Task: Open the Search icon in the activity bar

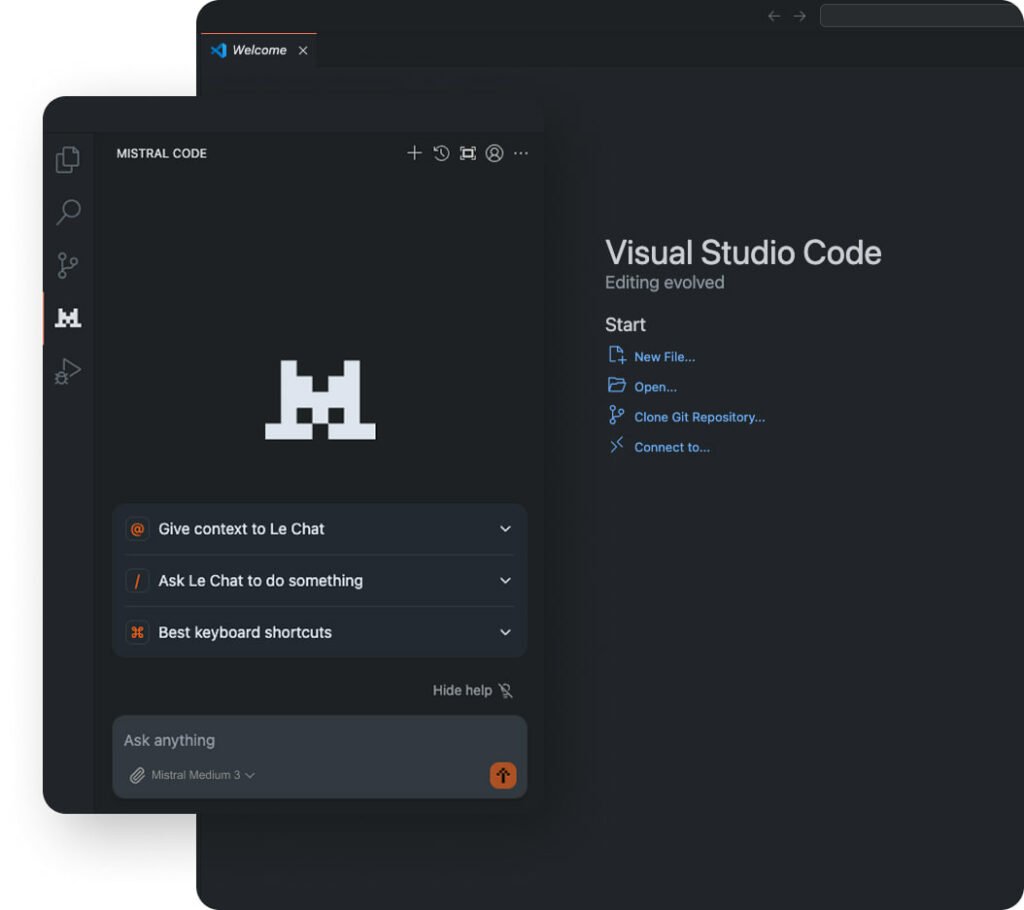Action: (x=67, y=212)
